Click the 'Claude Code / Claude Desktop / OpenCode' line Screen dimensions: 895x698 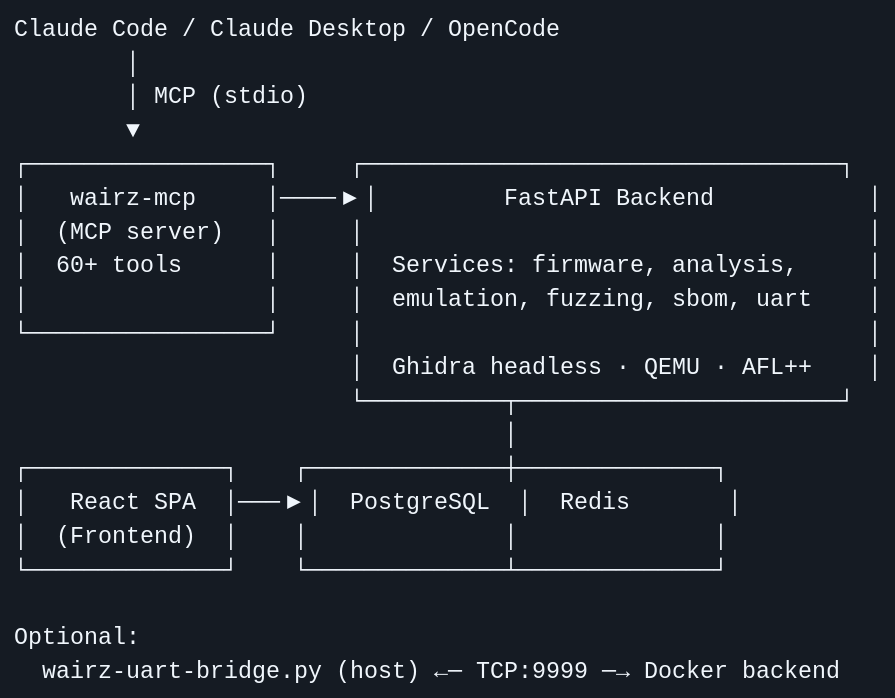tap(287, 29)
